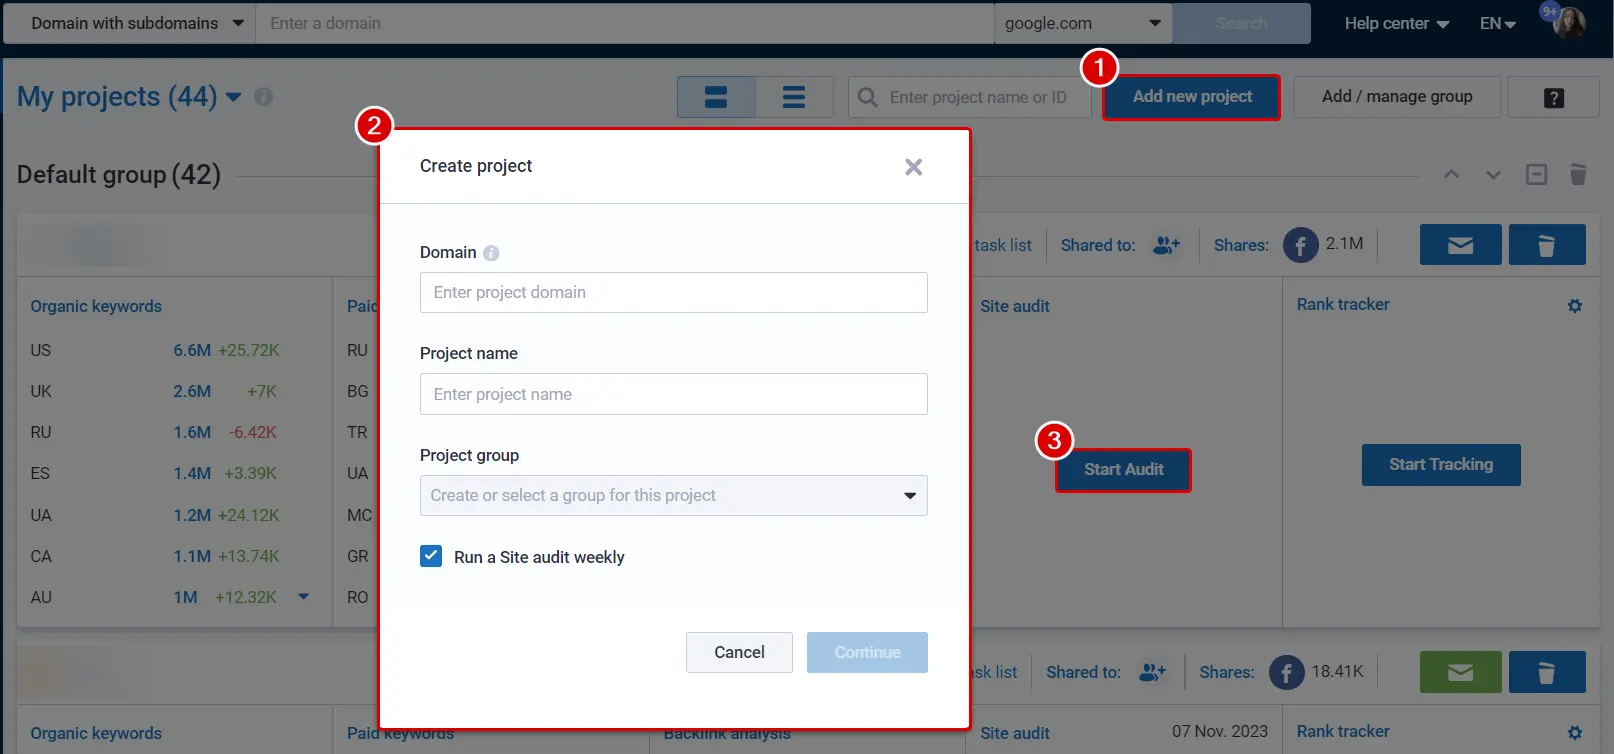The image size is (1614, 754).
Task: Click the search magnifier icon in project search
Action: click(868, 97)
